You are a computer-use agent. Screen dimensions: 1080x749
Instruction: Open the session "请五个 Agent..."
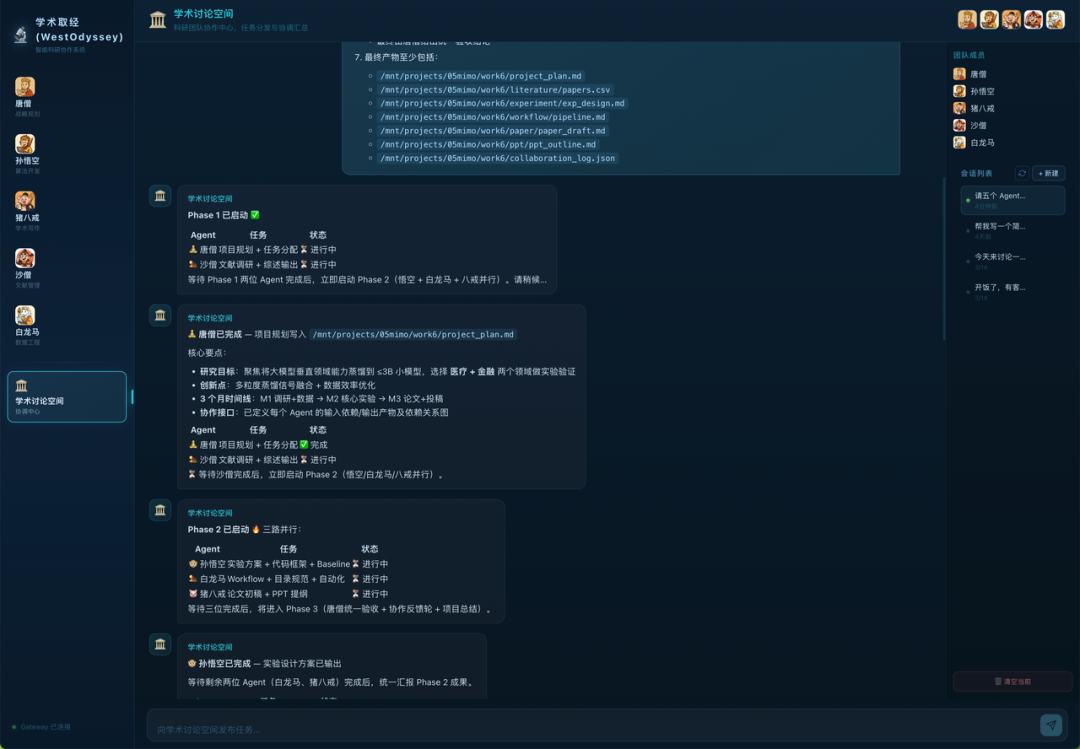point(1012,200)
